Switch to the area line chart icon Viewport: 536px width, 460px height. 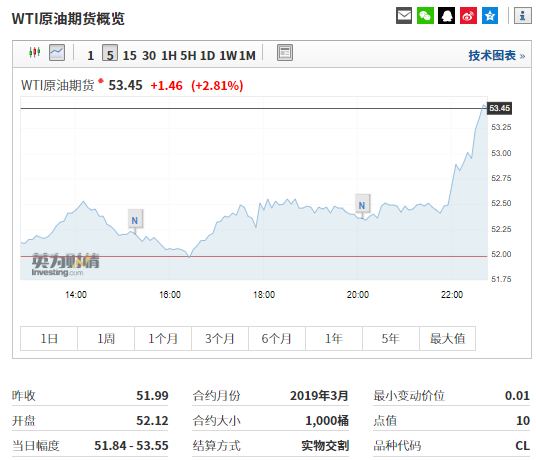tap(57, 53)
